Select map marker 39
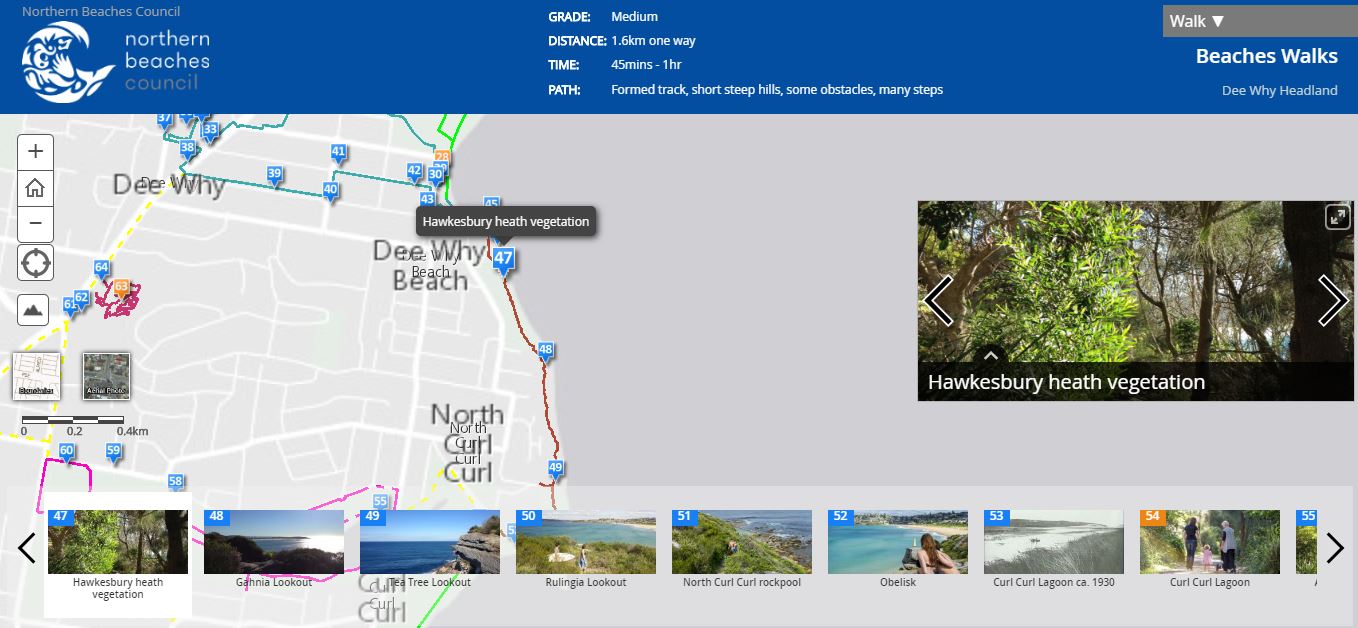Screen dimensions: 1358x628 (x=274, y=175)
